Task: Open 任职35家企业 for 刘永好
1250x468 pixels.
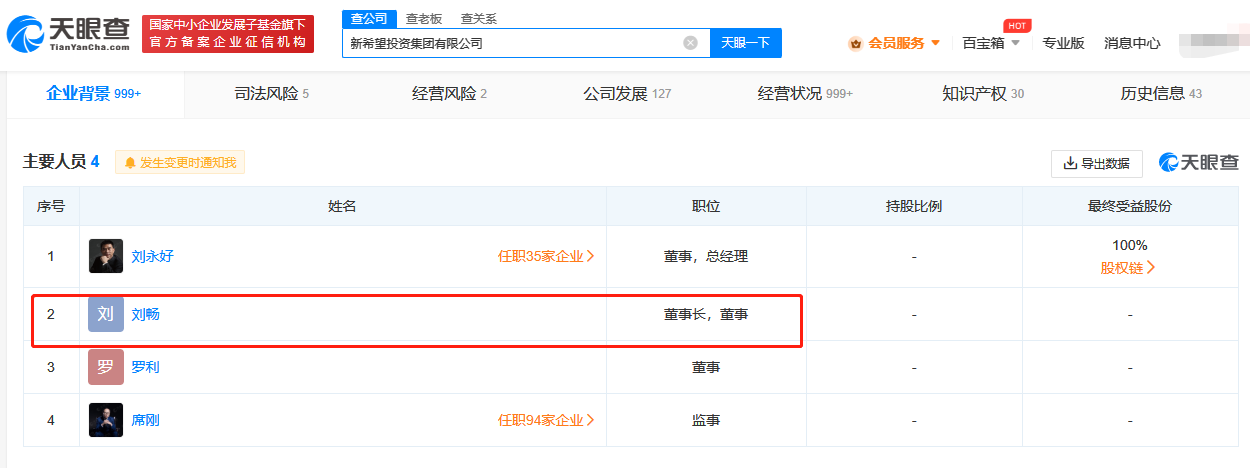Action: tap(546, 256)
